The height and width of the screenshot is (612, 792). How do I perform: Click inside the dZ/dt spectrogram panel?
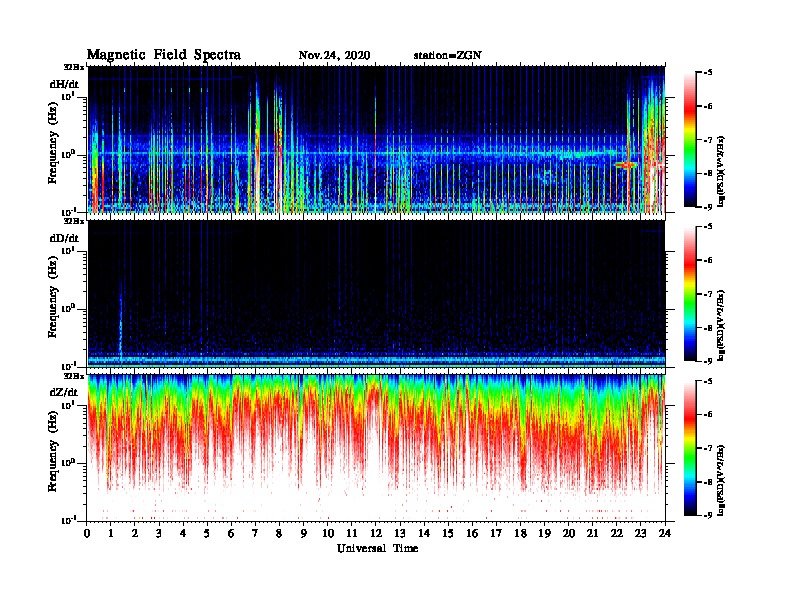(376, 448)
